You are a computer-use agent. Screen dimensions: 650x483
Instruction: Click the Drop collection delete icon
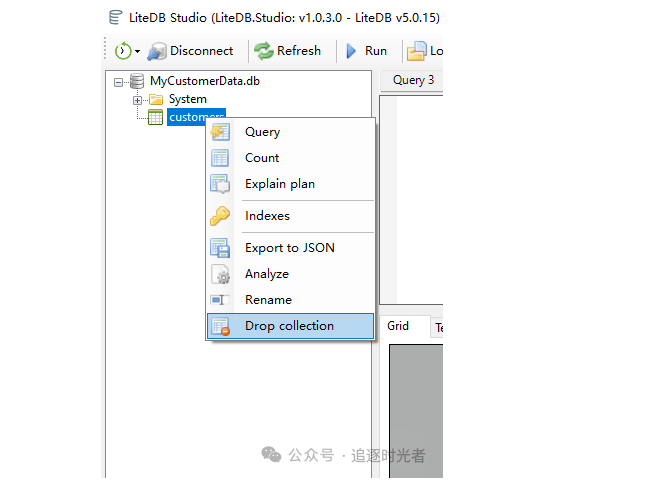220,326
